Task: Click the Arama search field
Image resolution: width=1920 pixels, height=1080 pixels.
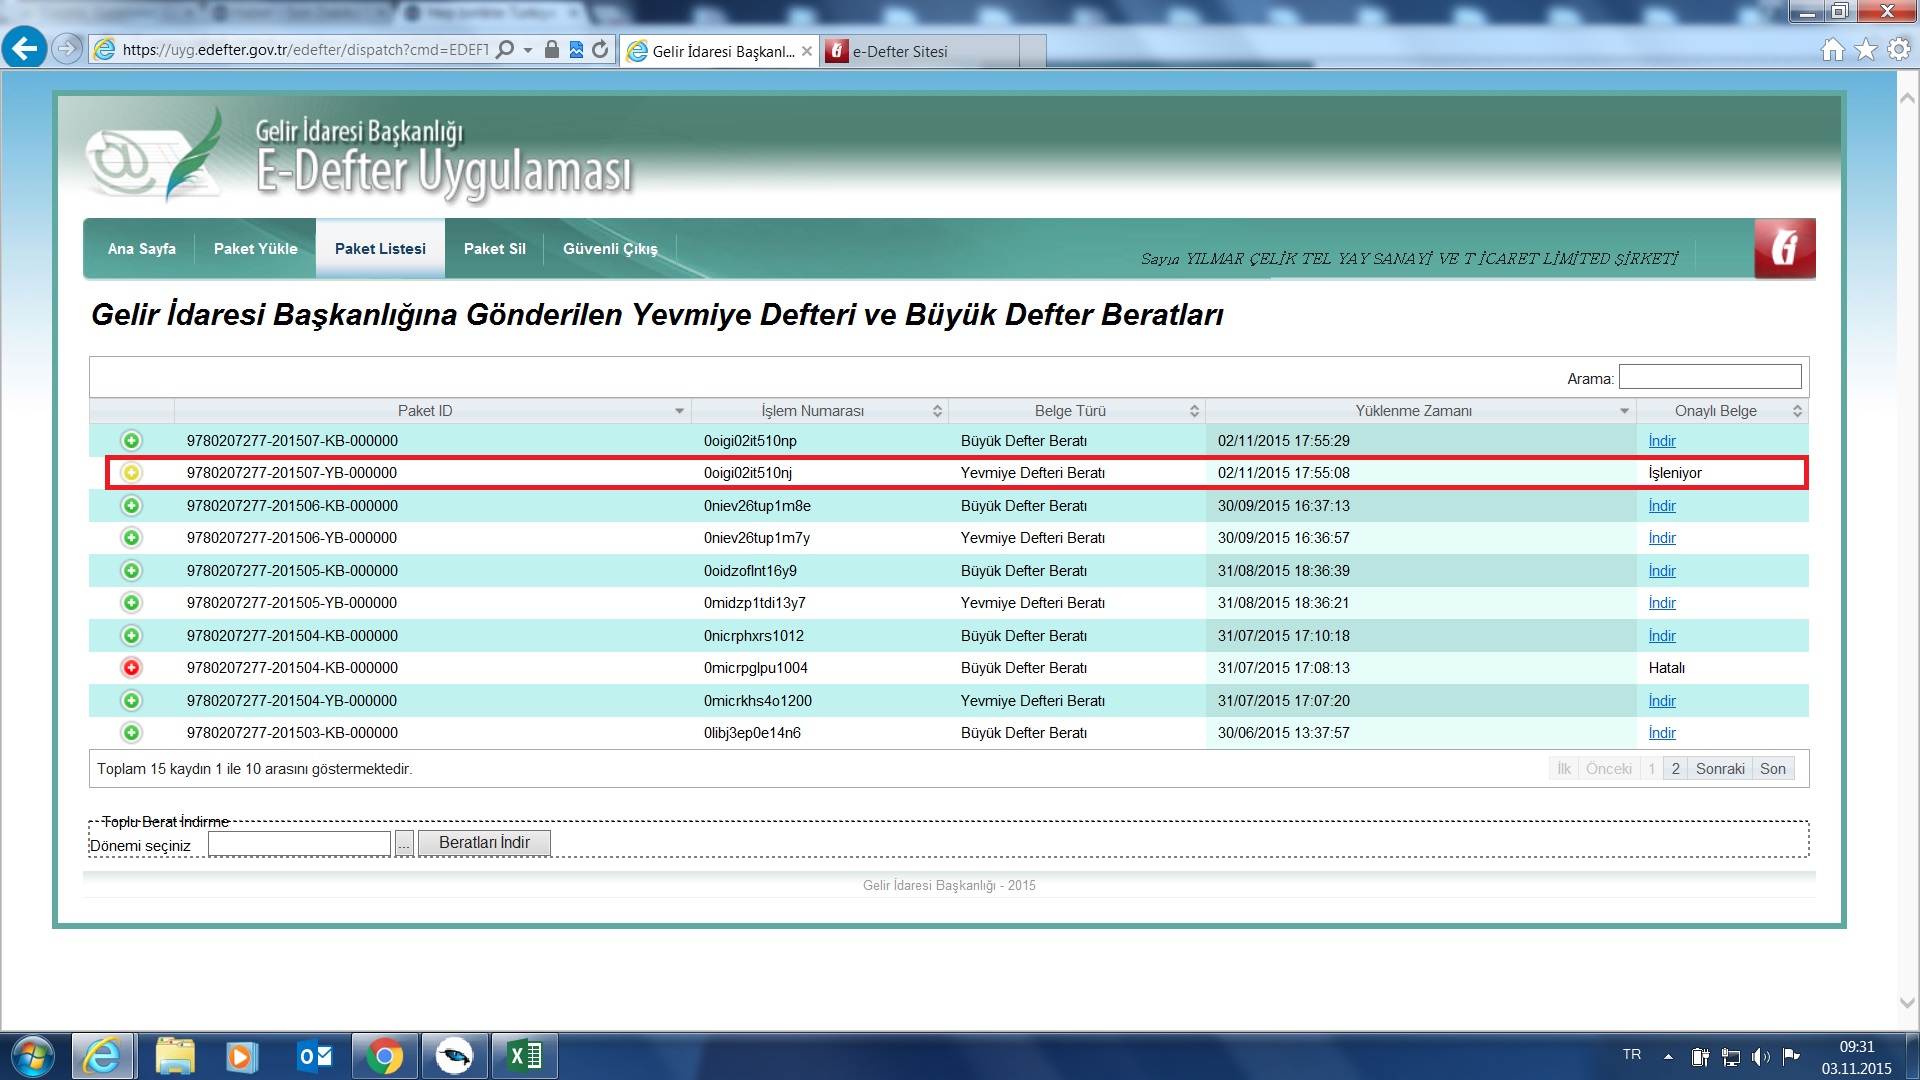Action: tap(1709, 377)
